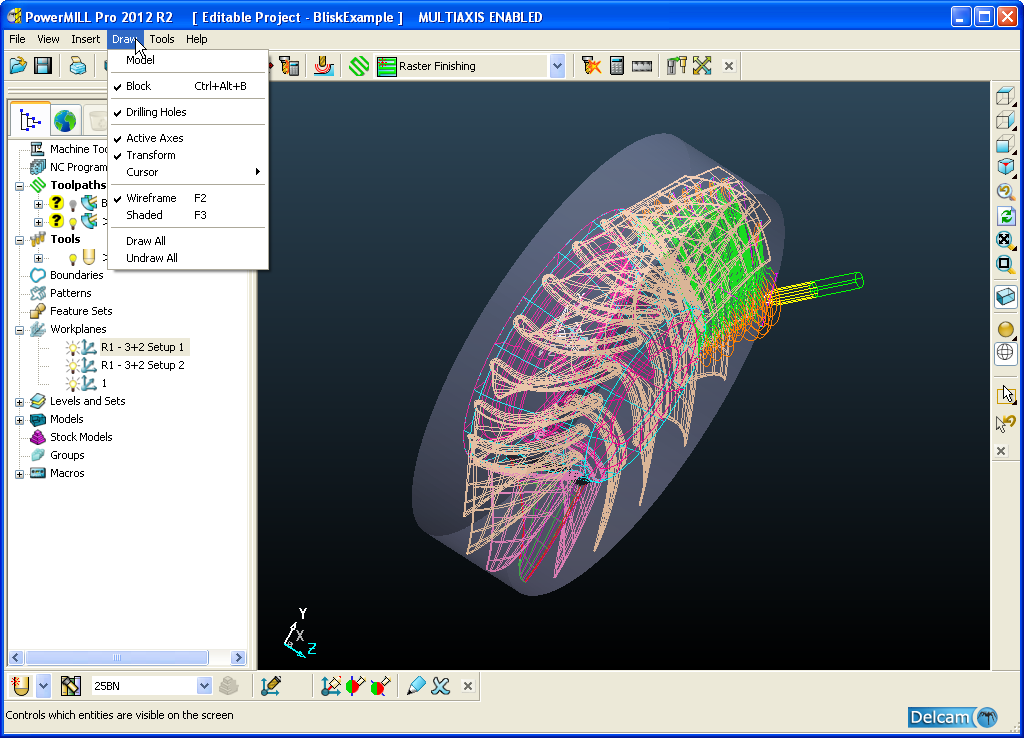Choose Shaded from the Draw menu
Viewport: 1024px width, 738px height.
click(x=188, y=216)
